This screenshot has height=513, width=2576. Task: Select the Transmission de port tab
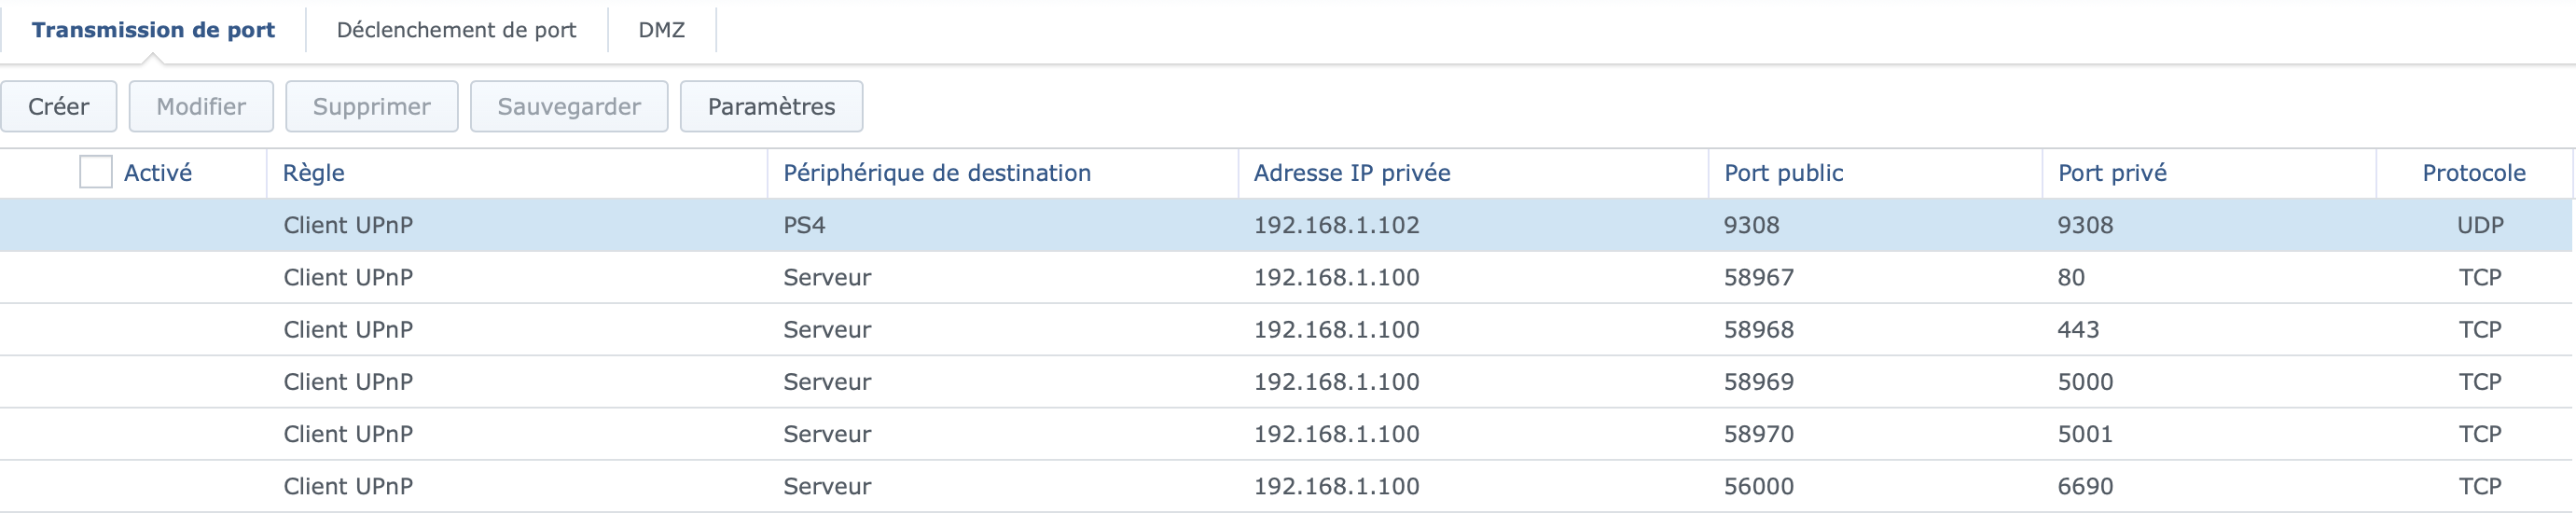[x=153, y=30]
